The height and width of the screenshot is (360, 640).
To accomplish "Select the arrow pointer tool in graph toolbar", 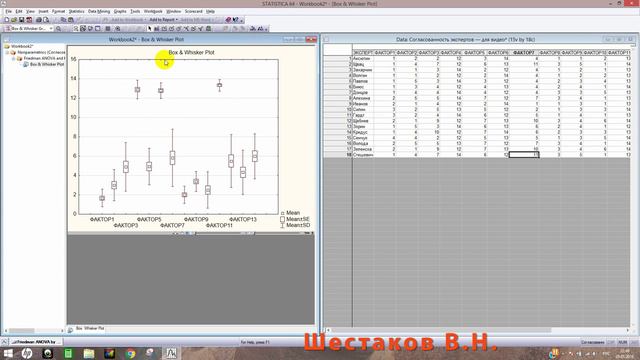I will tap(149, 29).
